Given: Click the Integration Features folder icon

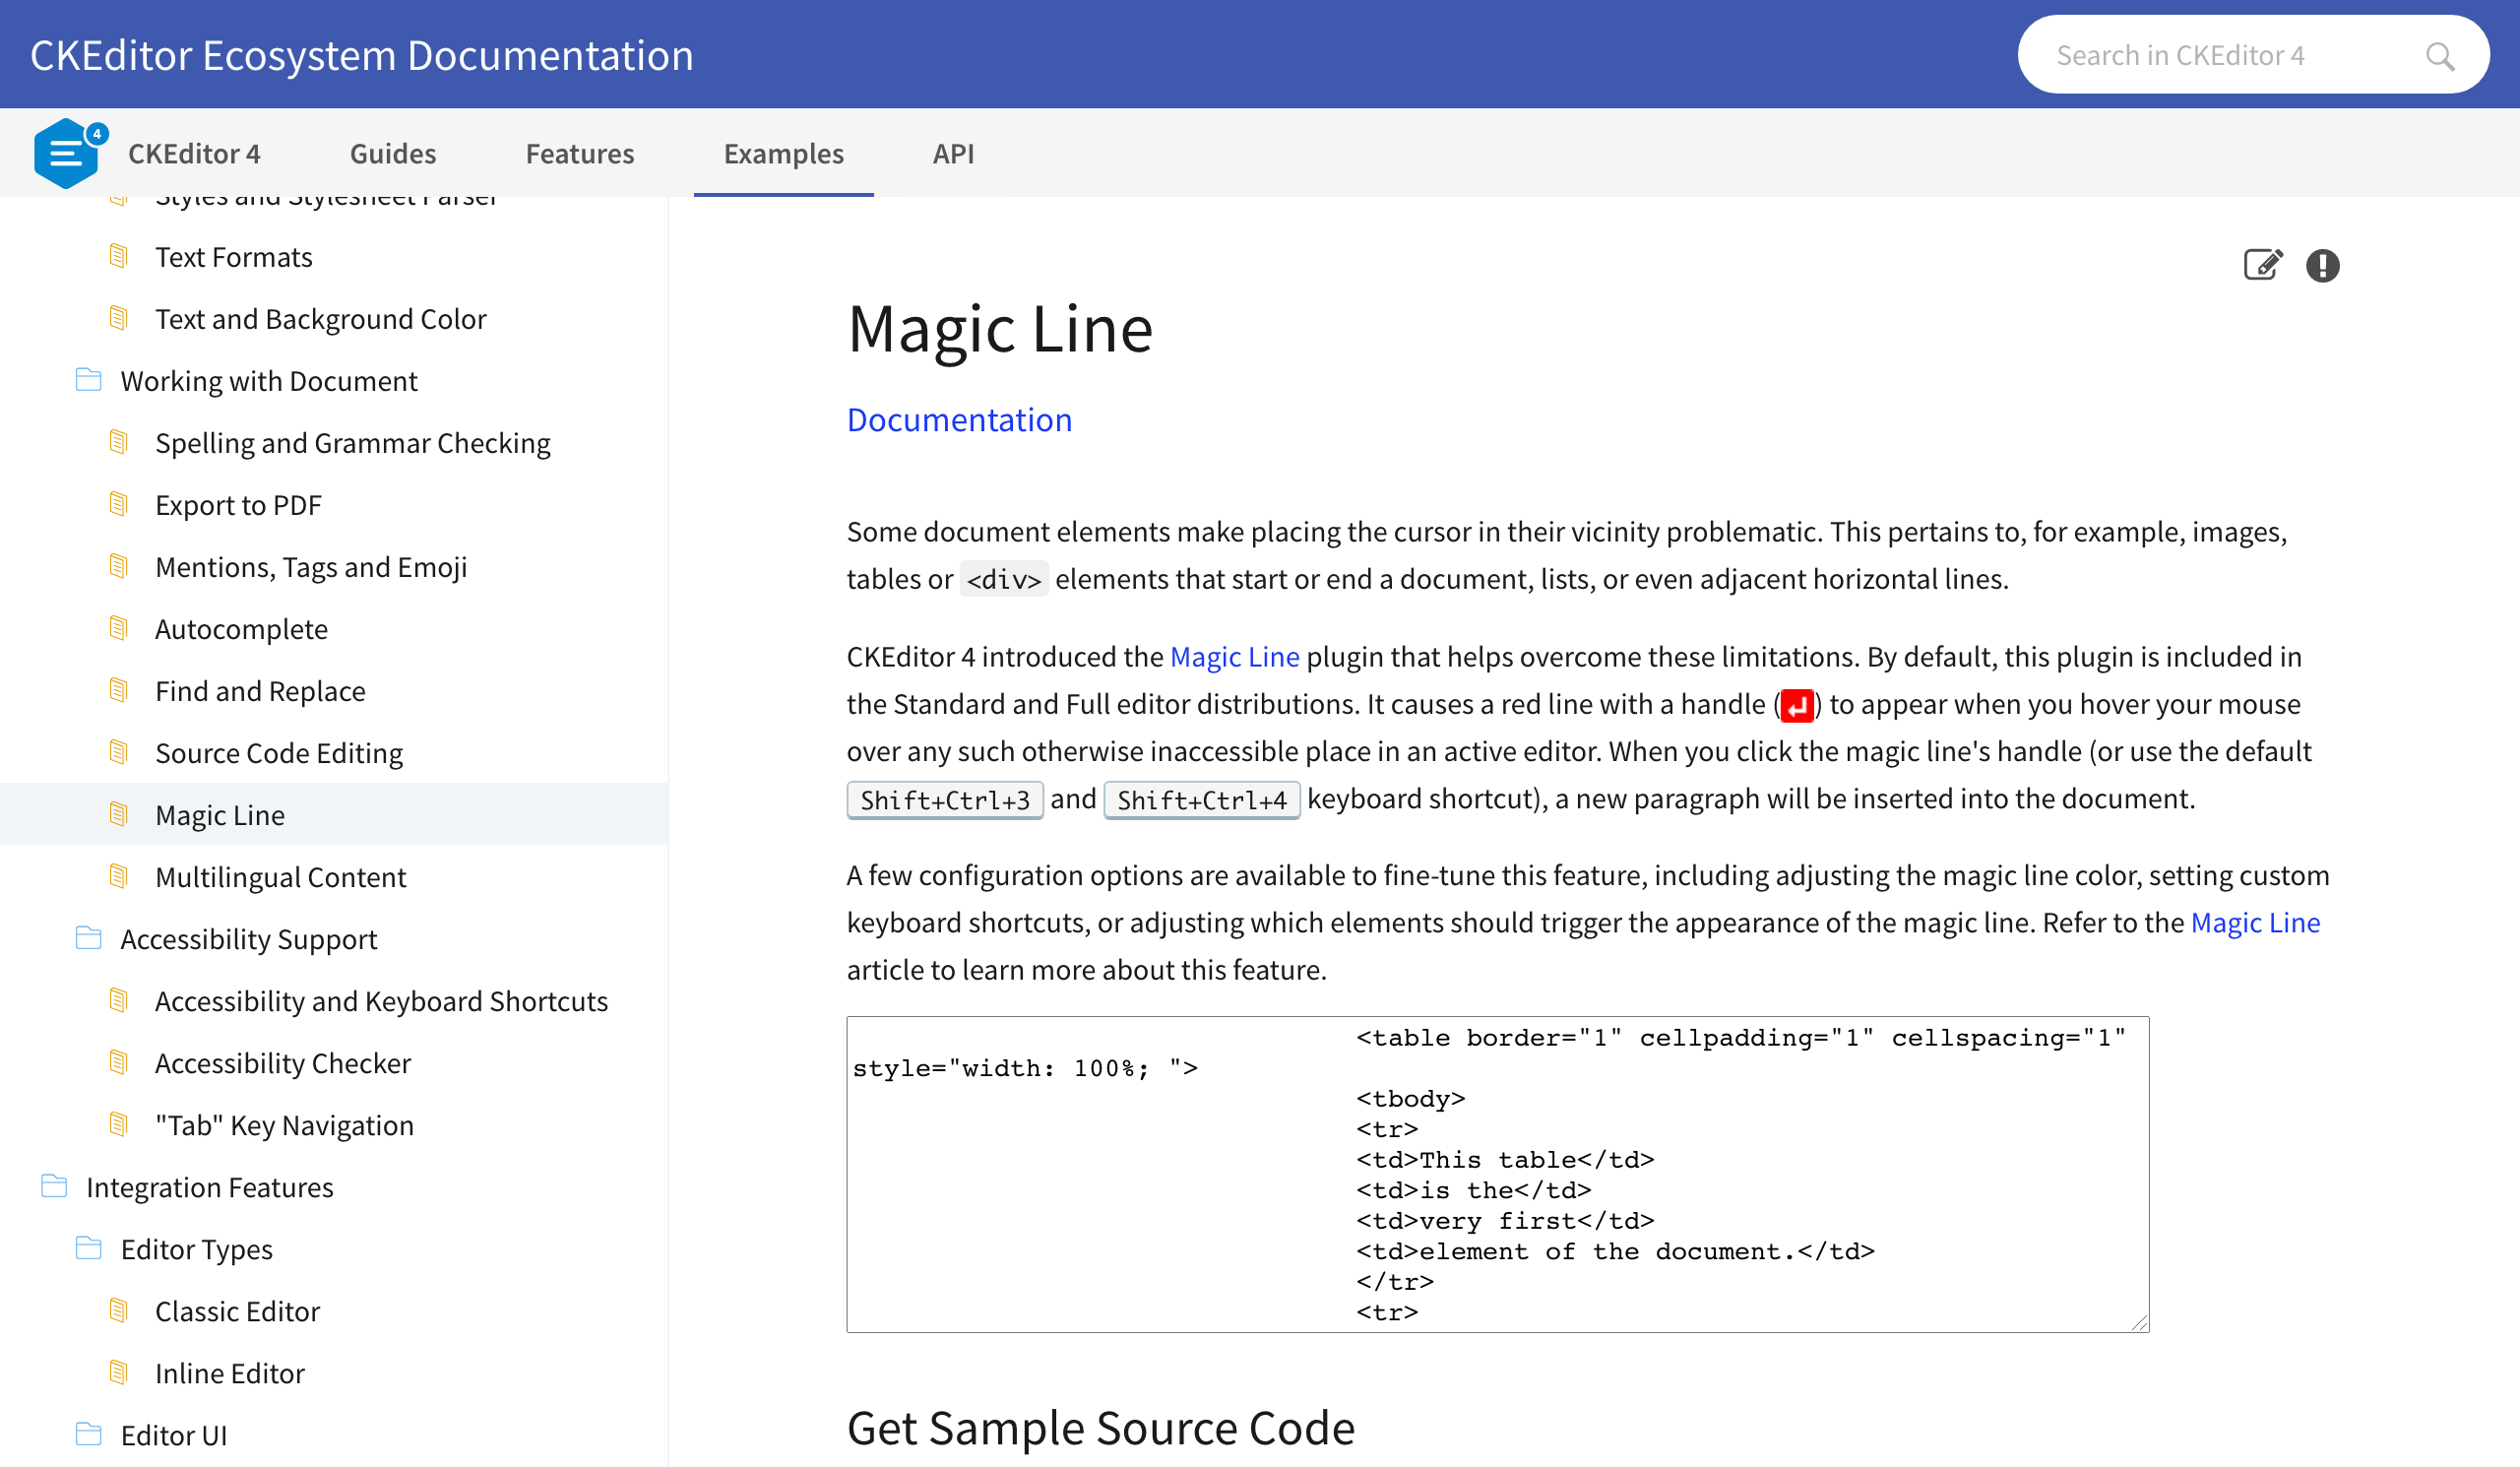Looking at the screenshot, I should [54, 1186].
